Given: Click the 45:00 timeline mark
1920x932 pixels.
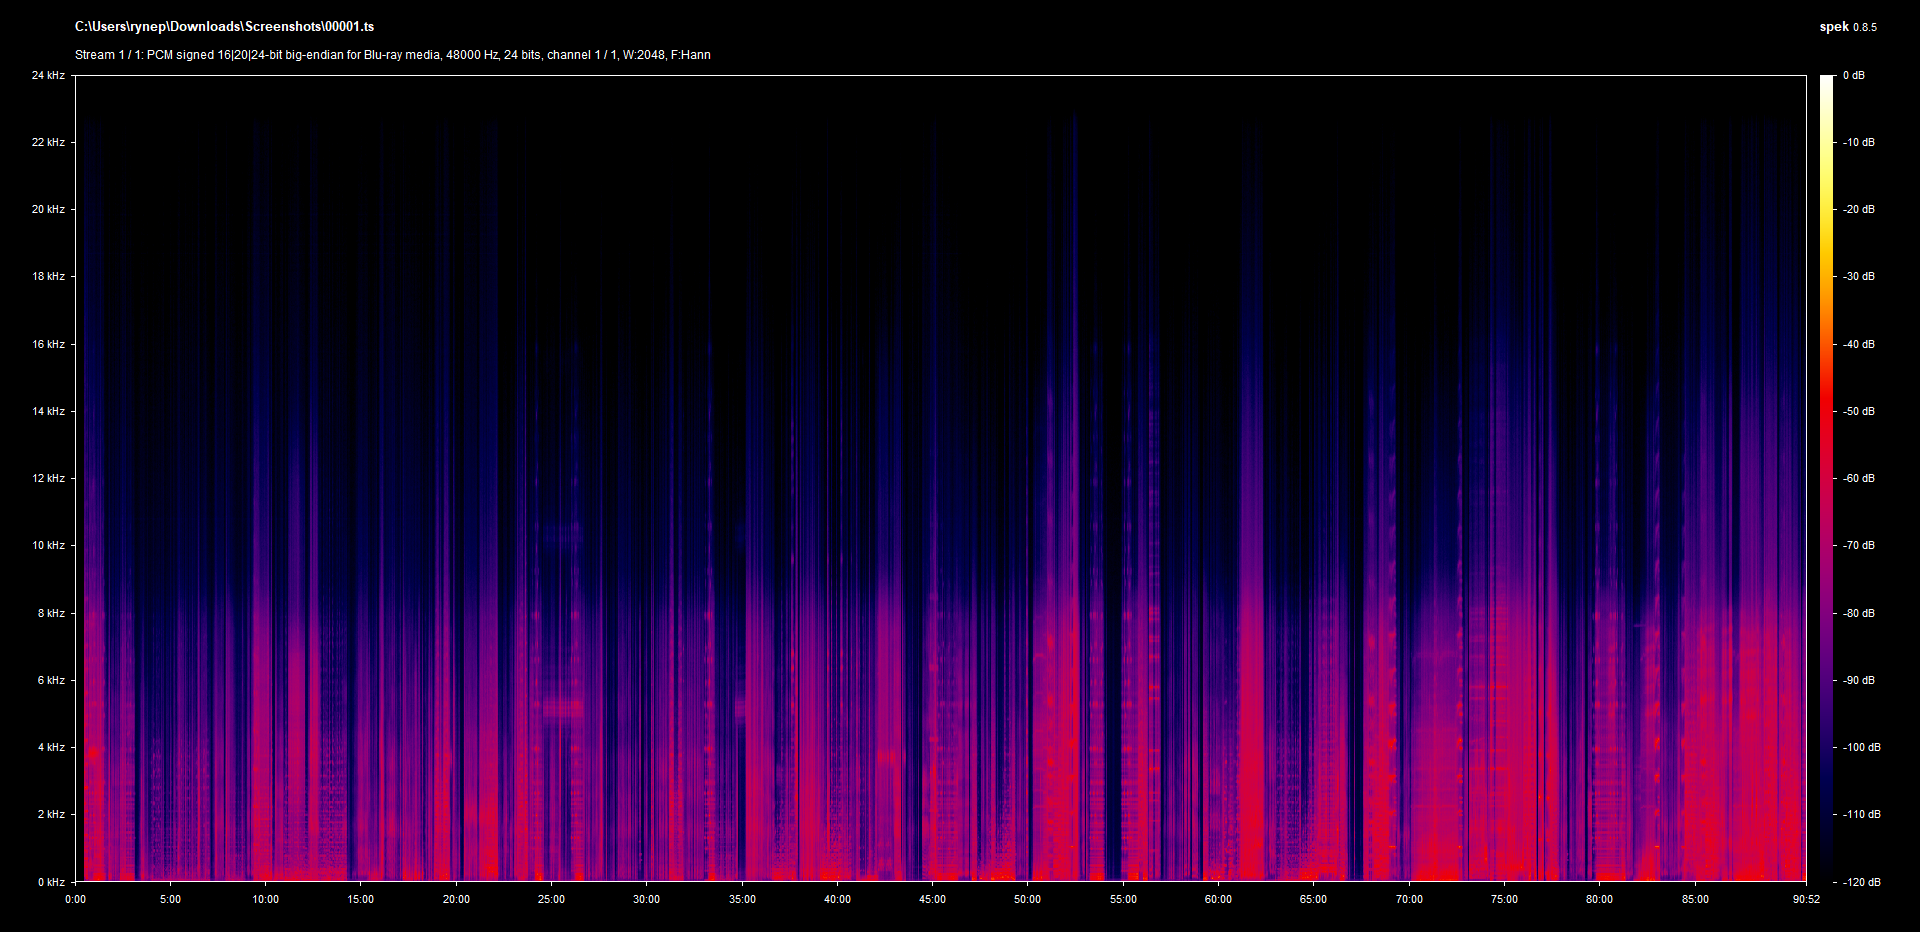Looking at the screenshot, I should 932,899.
